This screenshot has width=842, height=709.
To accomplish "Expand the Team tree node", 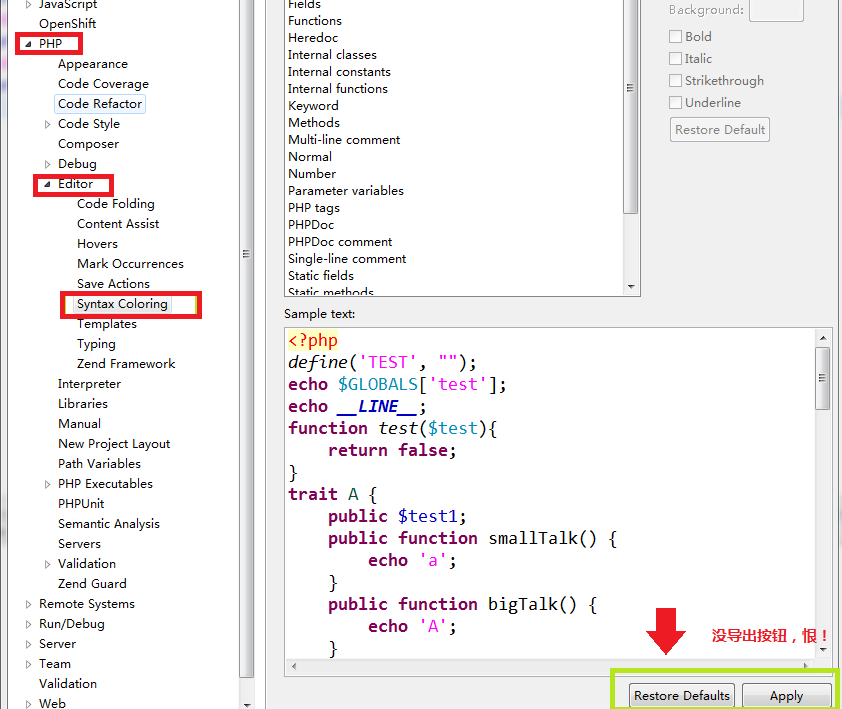I will tap(28, 664).
